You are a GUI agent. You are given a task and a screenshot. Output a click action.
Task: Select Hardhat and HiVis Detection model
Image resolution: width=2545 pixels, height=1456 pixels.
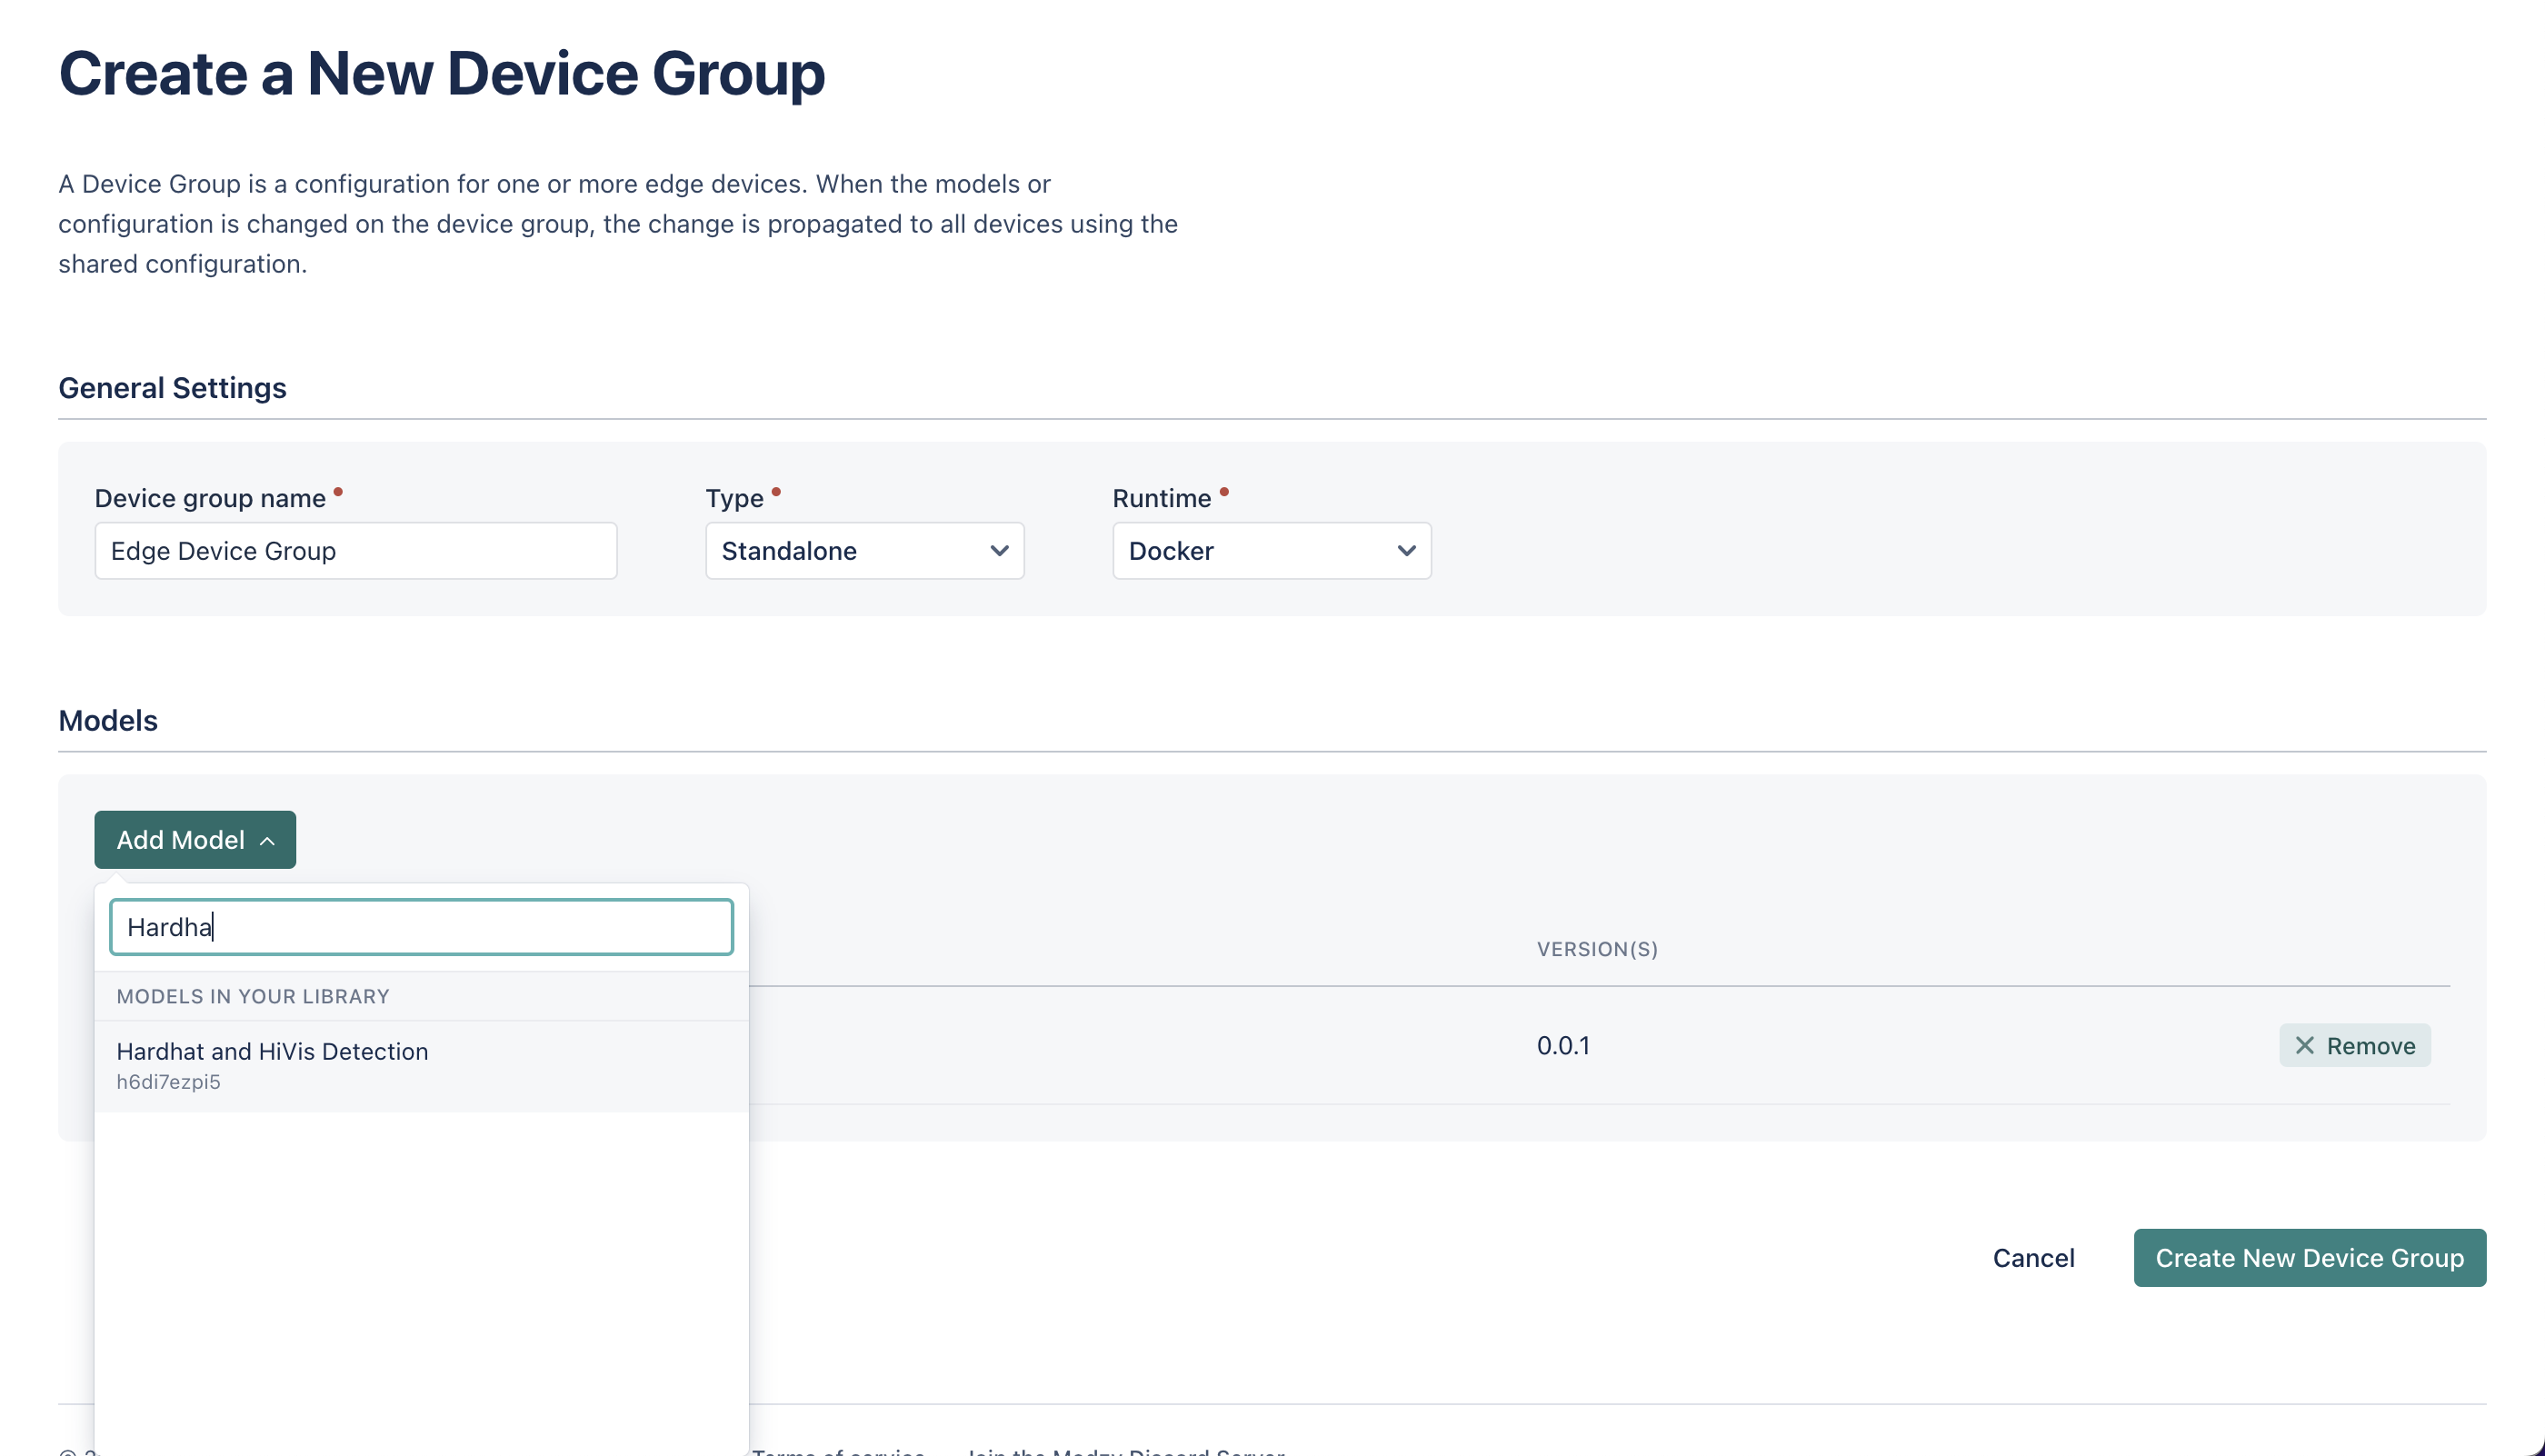click(x=272, y=1051)
